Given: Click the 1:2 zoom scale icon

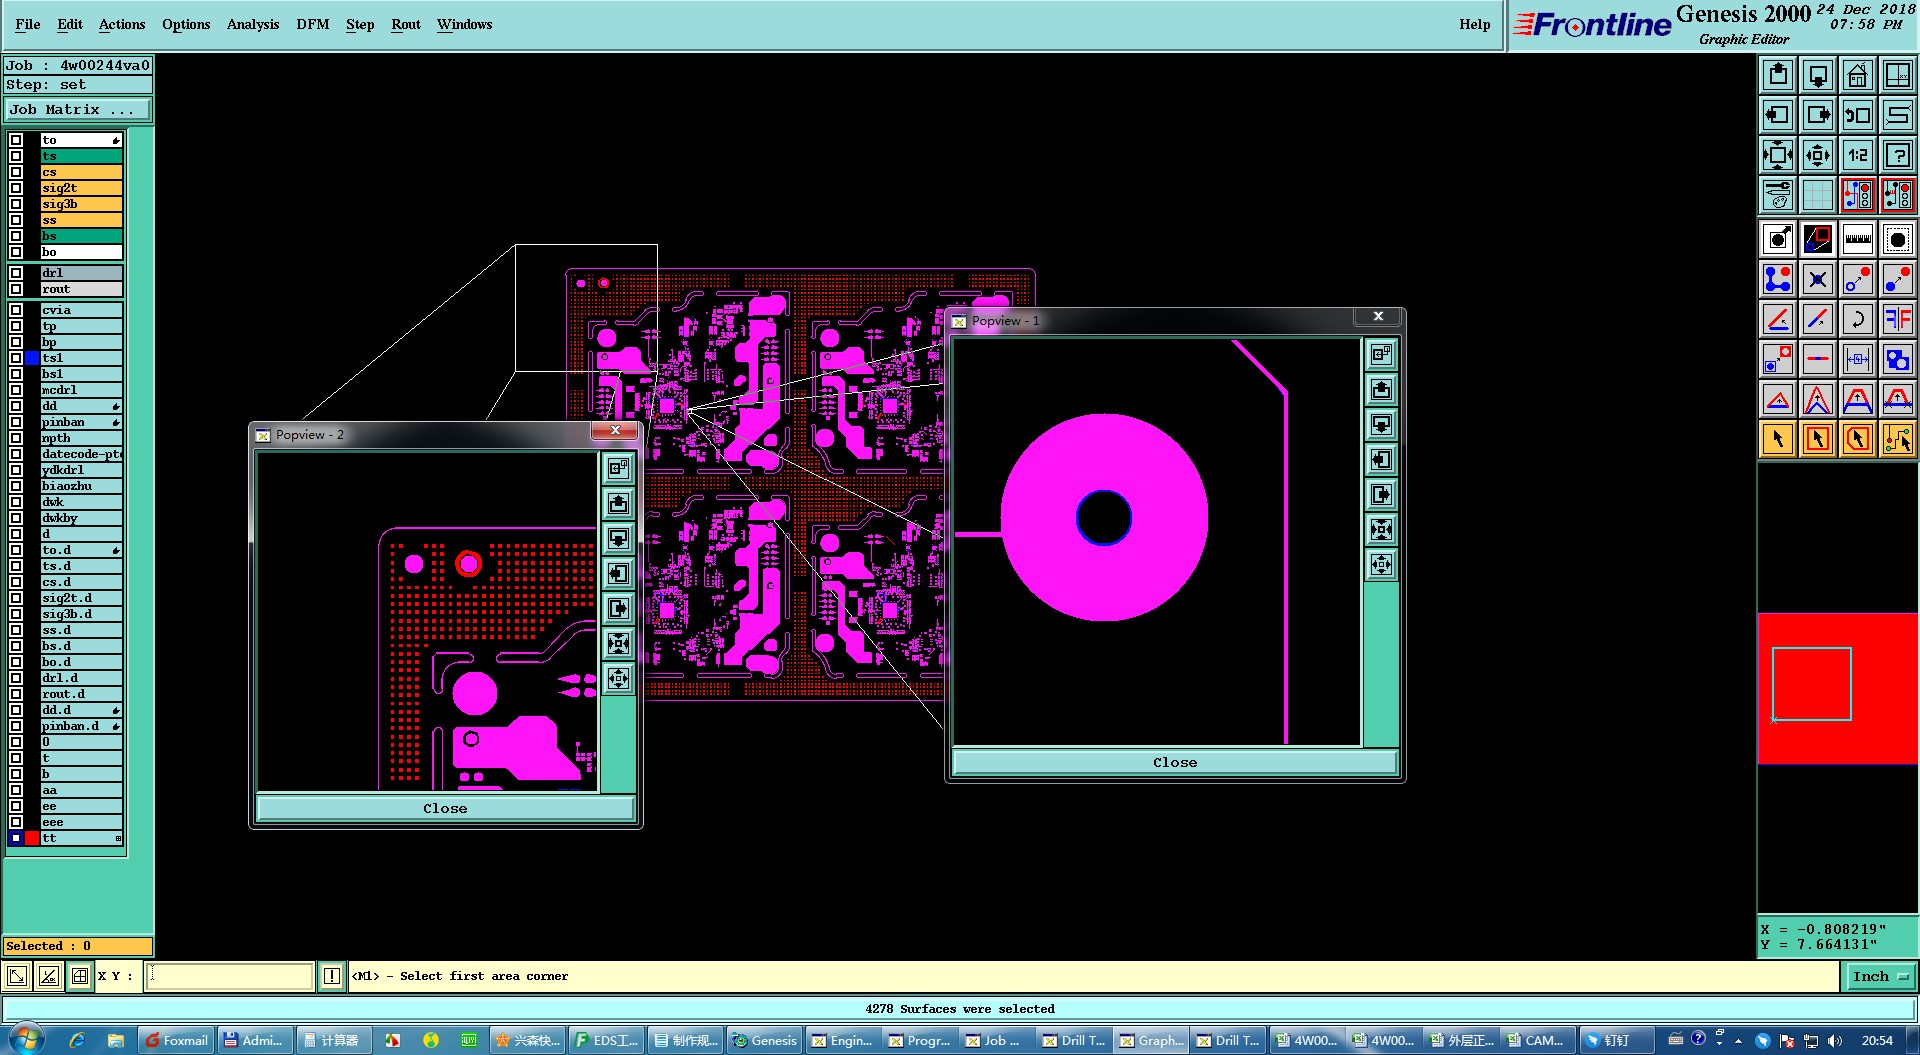Looking at the screenshot, I should click(1857, 155).
